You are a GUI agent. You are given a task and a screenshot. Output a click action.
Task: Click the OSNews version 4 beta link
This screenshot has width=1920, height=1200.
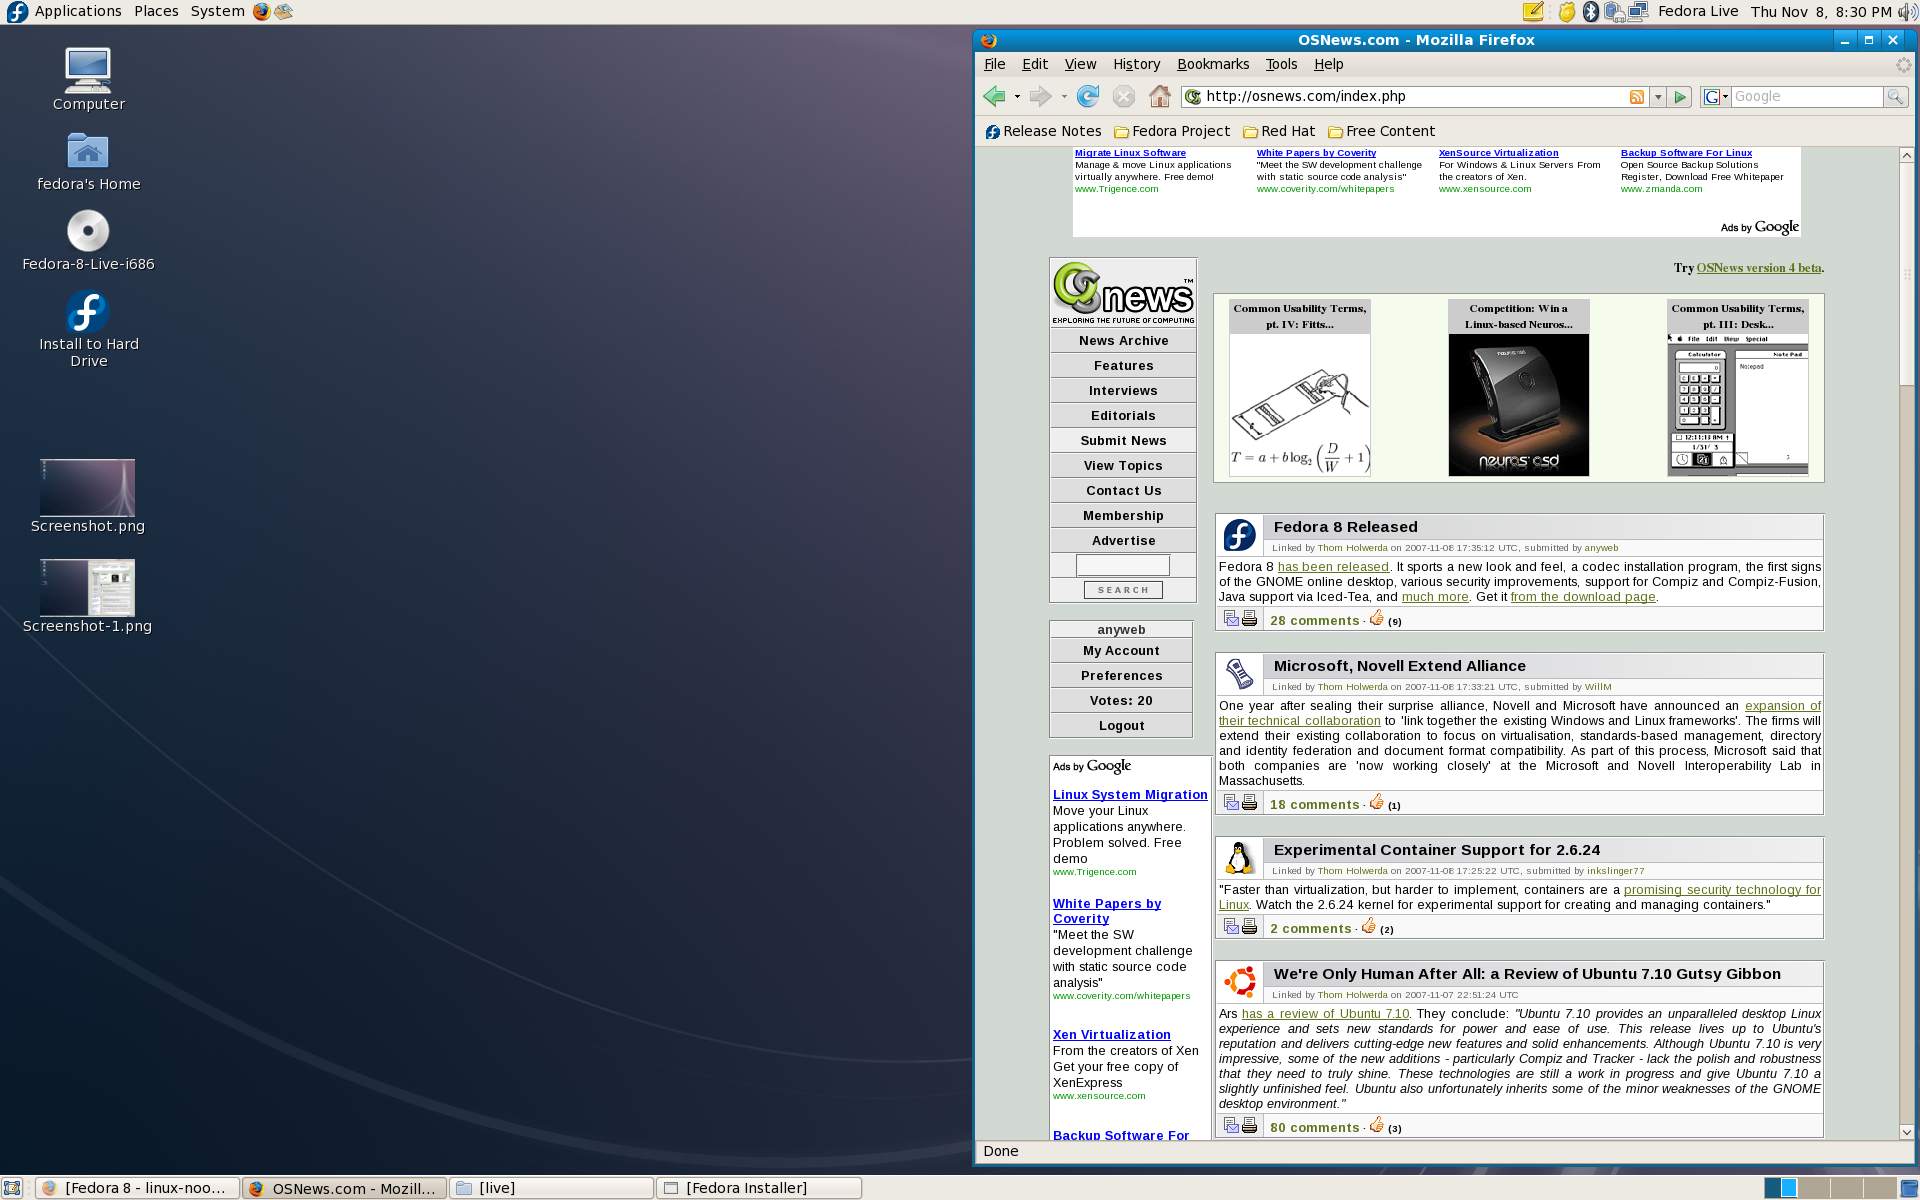tap(1758, 268)
